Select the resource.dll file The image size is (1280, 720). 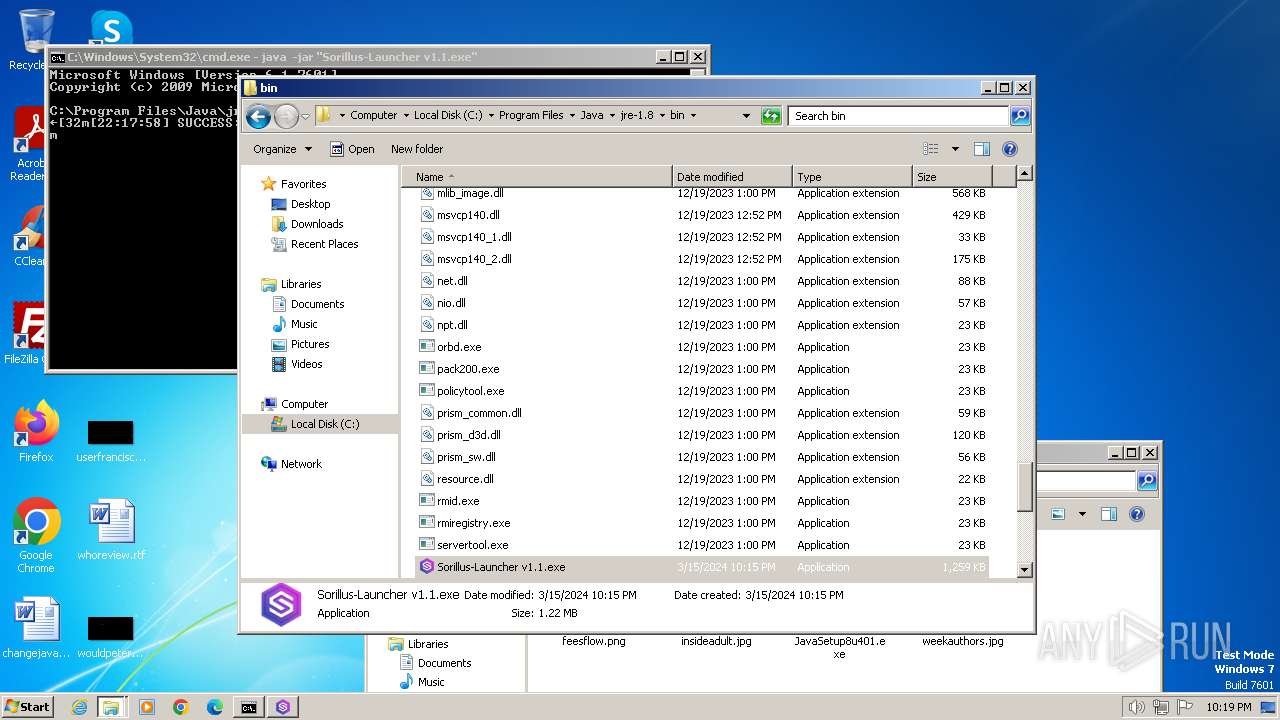pos(465,479)
